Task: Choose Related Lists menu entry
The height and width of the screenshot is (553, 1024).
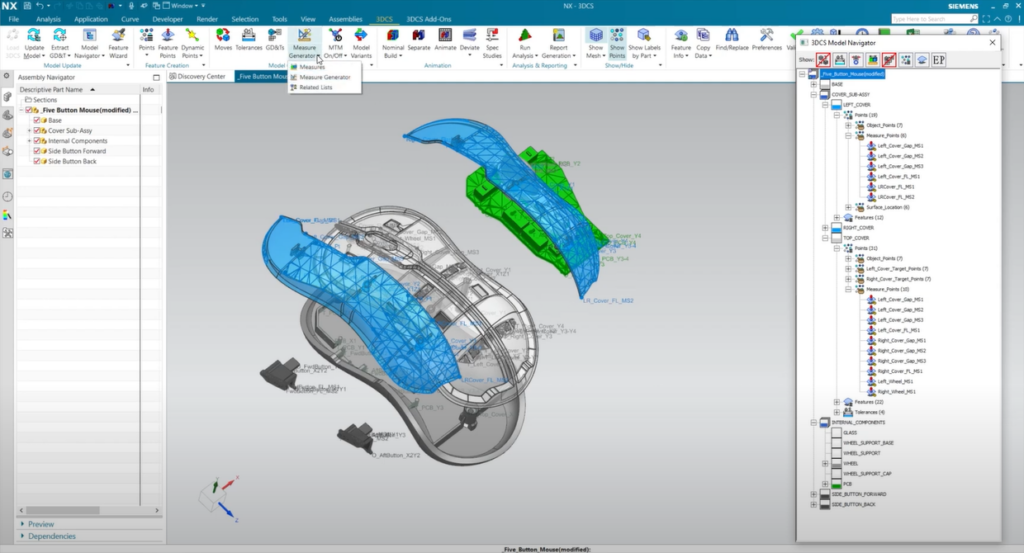Action: 315,87
